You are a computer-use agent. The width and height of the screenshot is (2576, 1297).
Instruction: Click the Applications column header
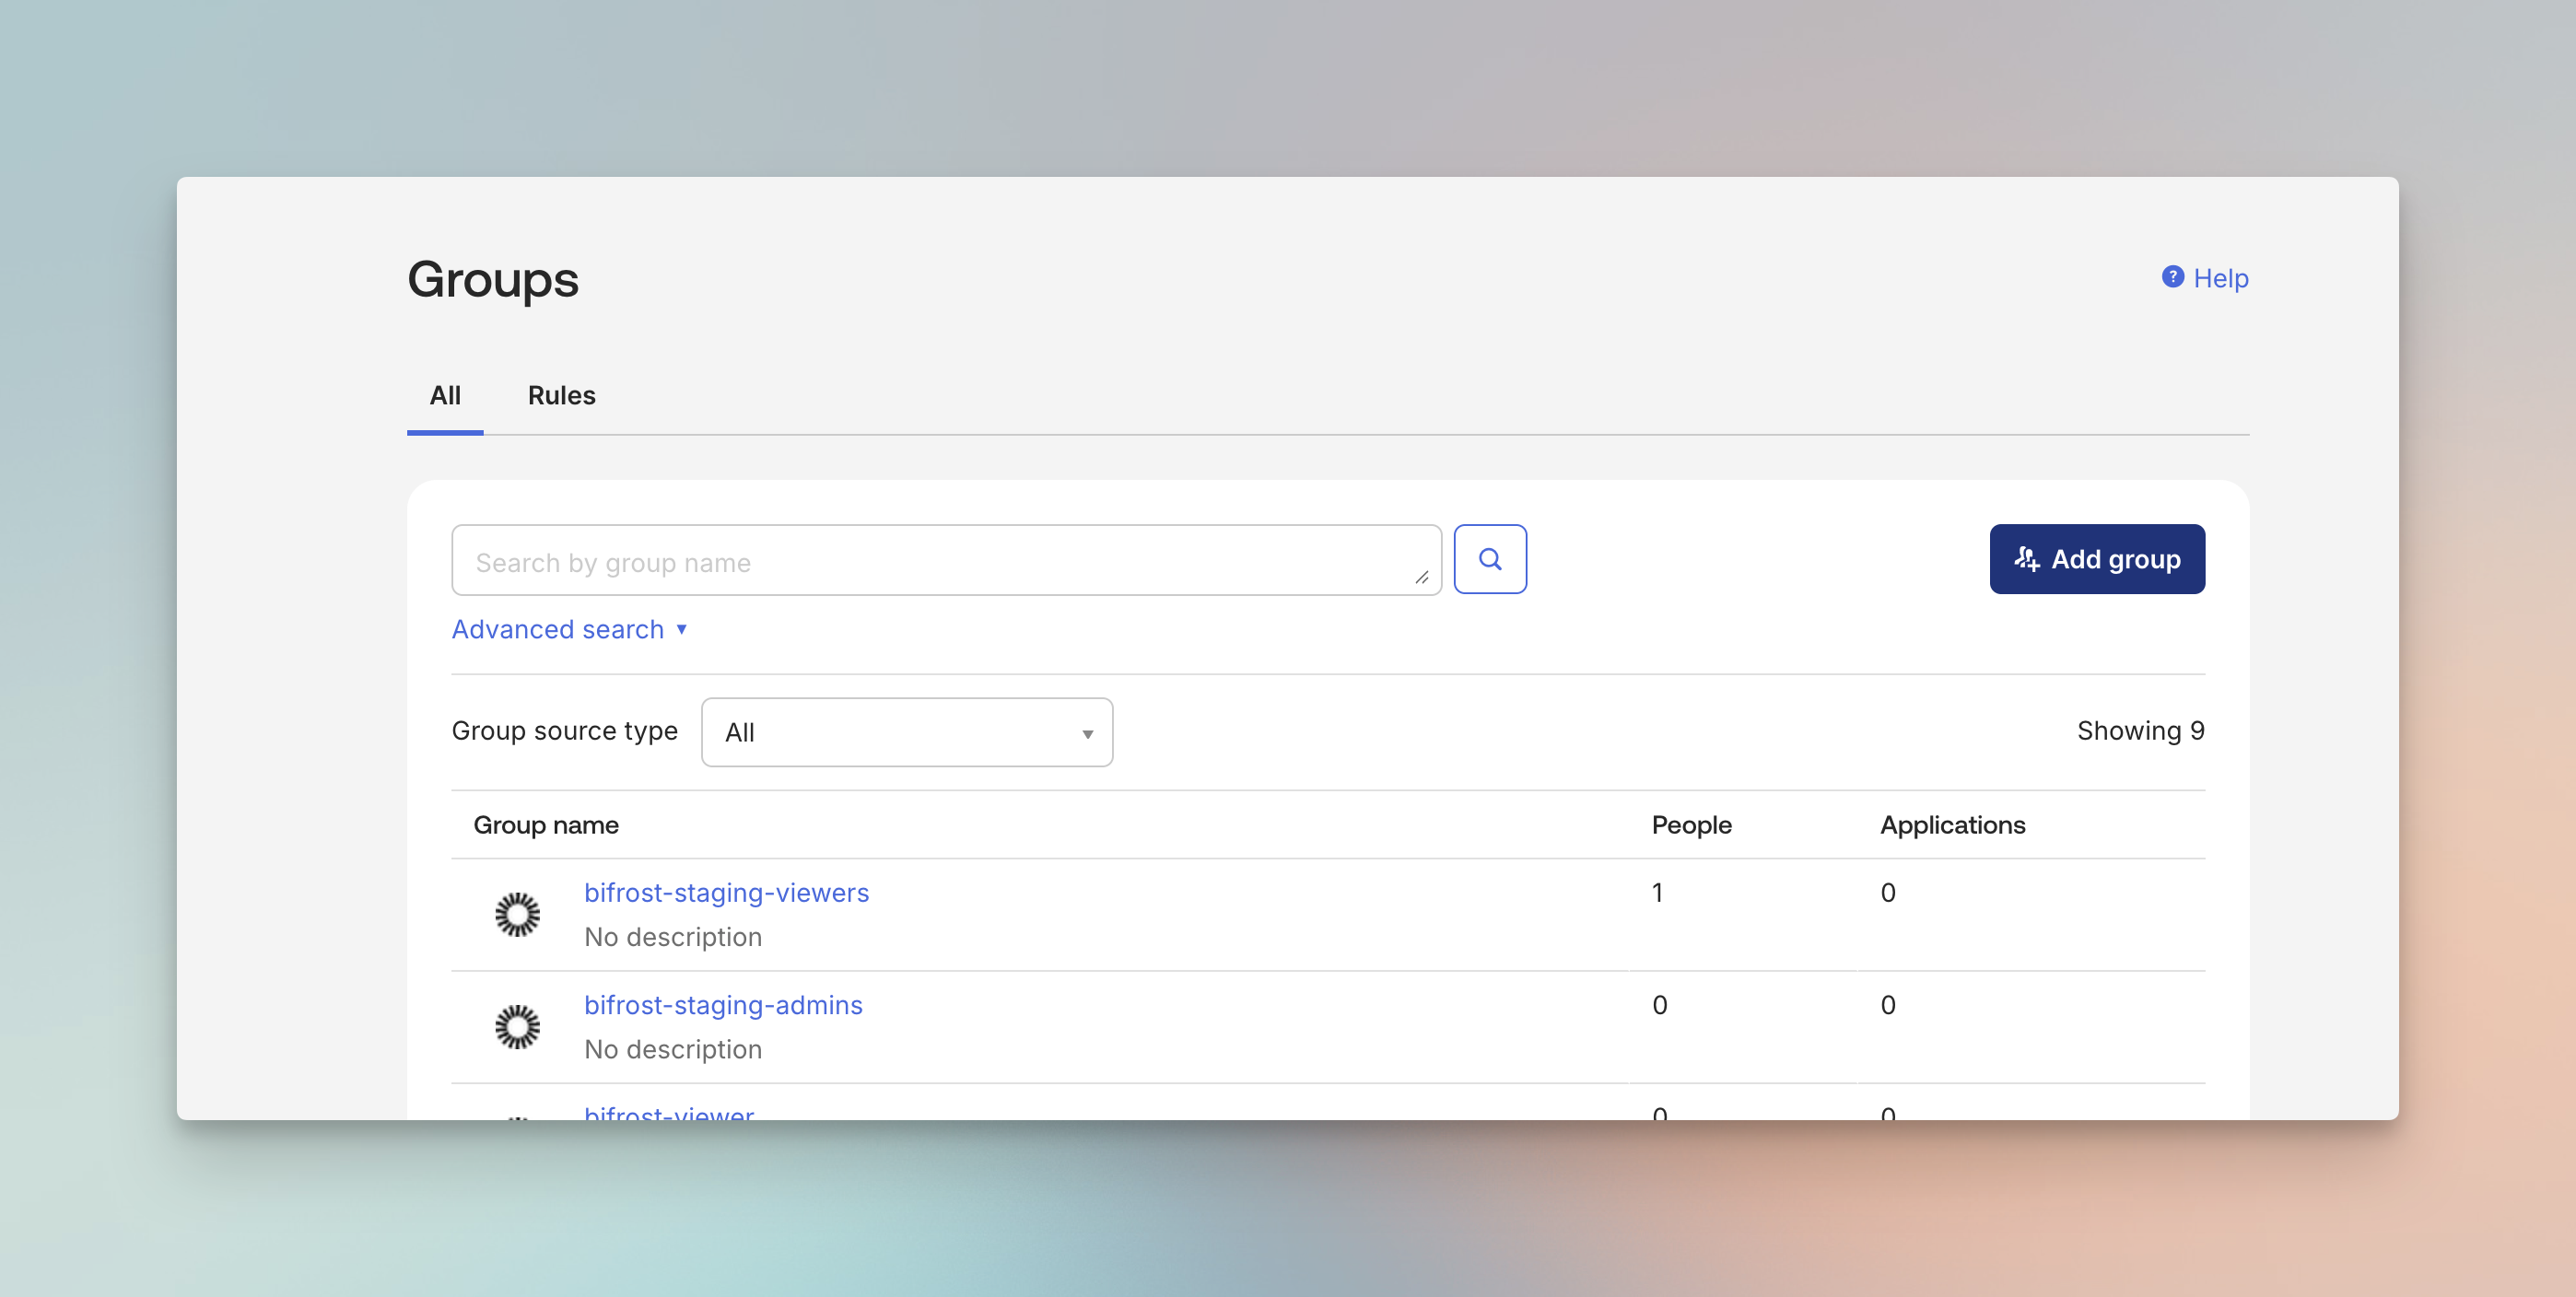point(1952,825)
